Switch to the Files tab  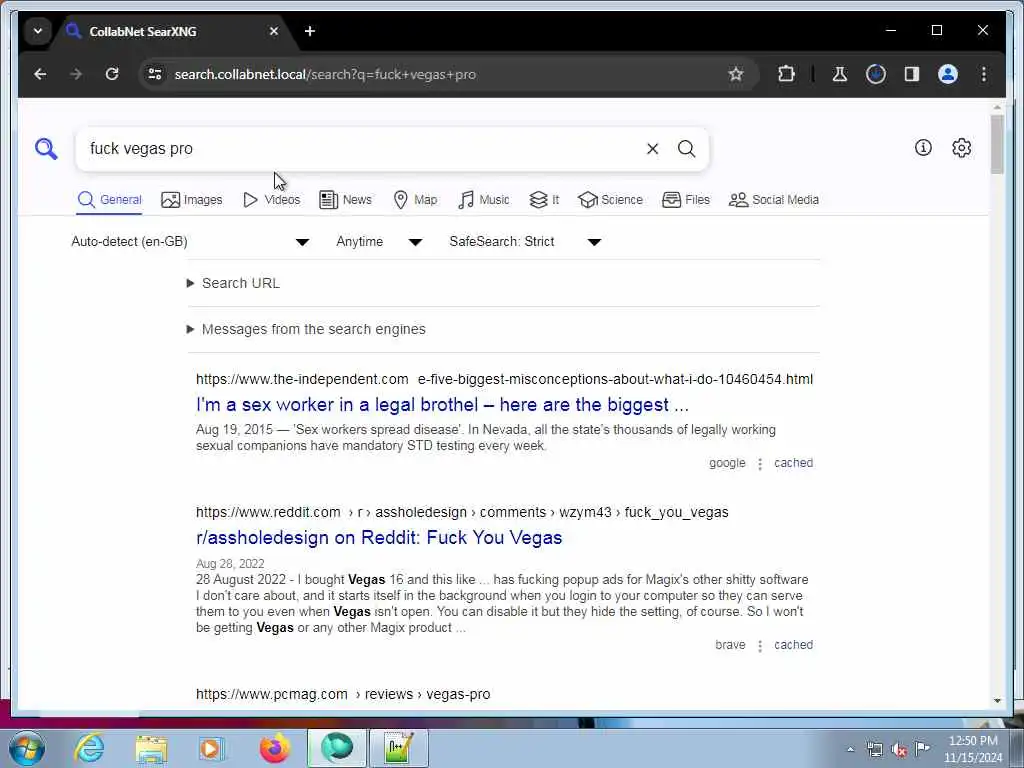tap(686, 200)
